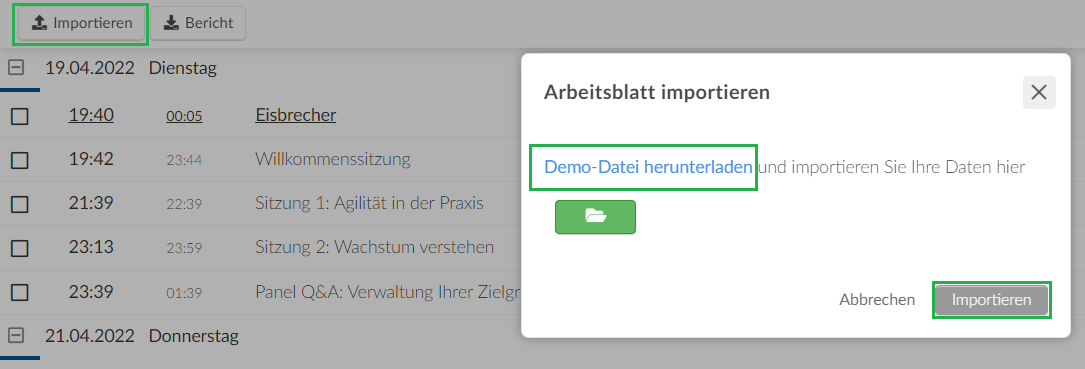This screenshot has width=1085, height=369.
Task: Toggle checkbox for Sitzung 2 Wachstum verstehen
Action: (19, 248)
